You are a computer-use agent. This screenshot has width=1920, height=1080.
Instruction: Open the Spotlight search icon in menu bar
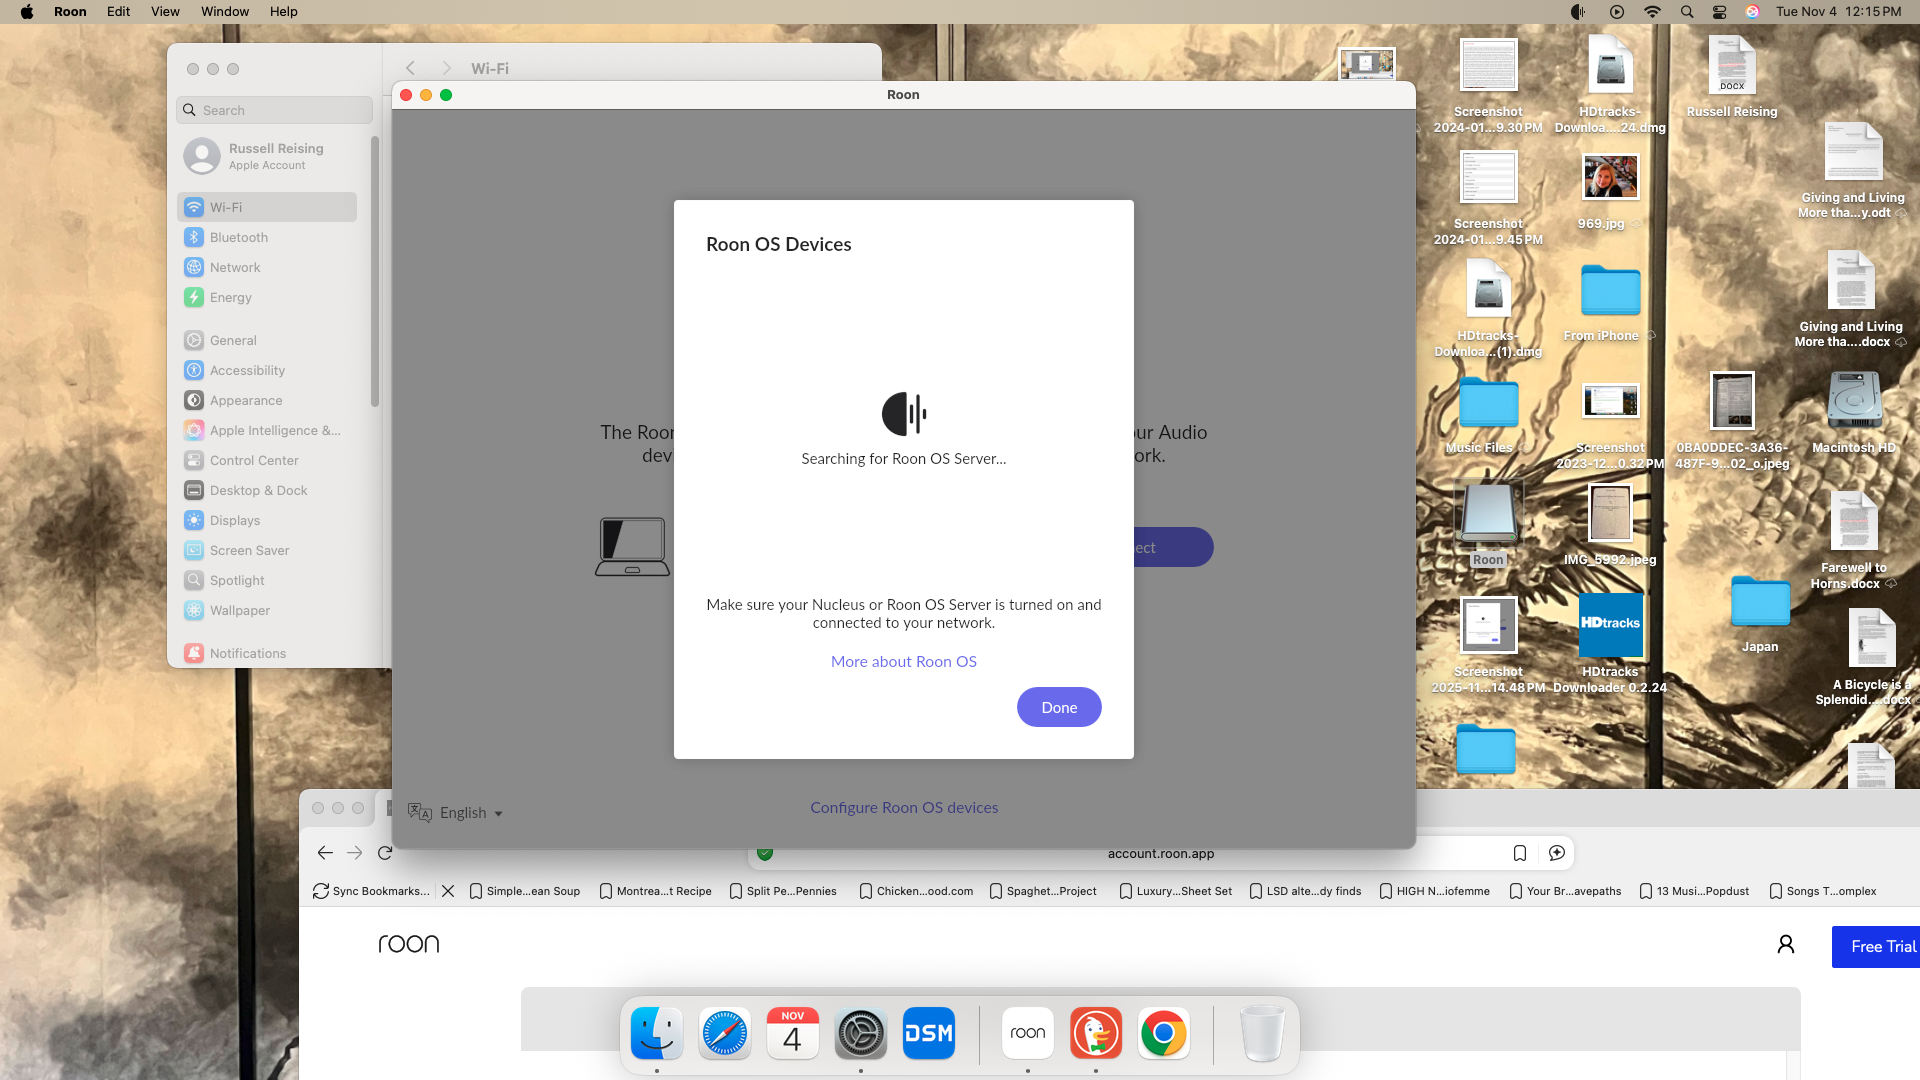tap(1687, 12)
